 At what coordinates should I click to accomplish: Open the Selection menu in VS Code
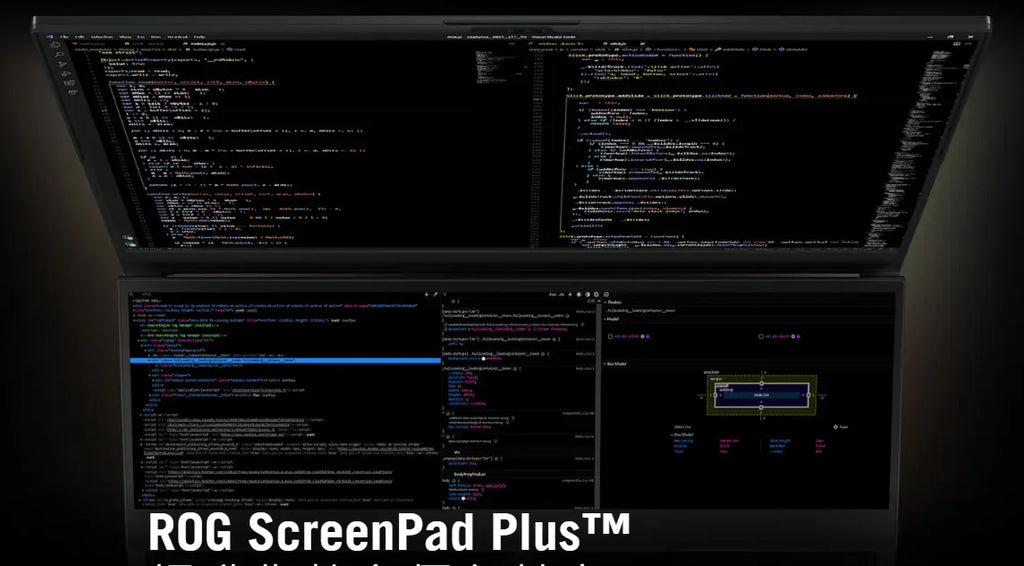(x=102, y=37)
